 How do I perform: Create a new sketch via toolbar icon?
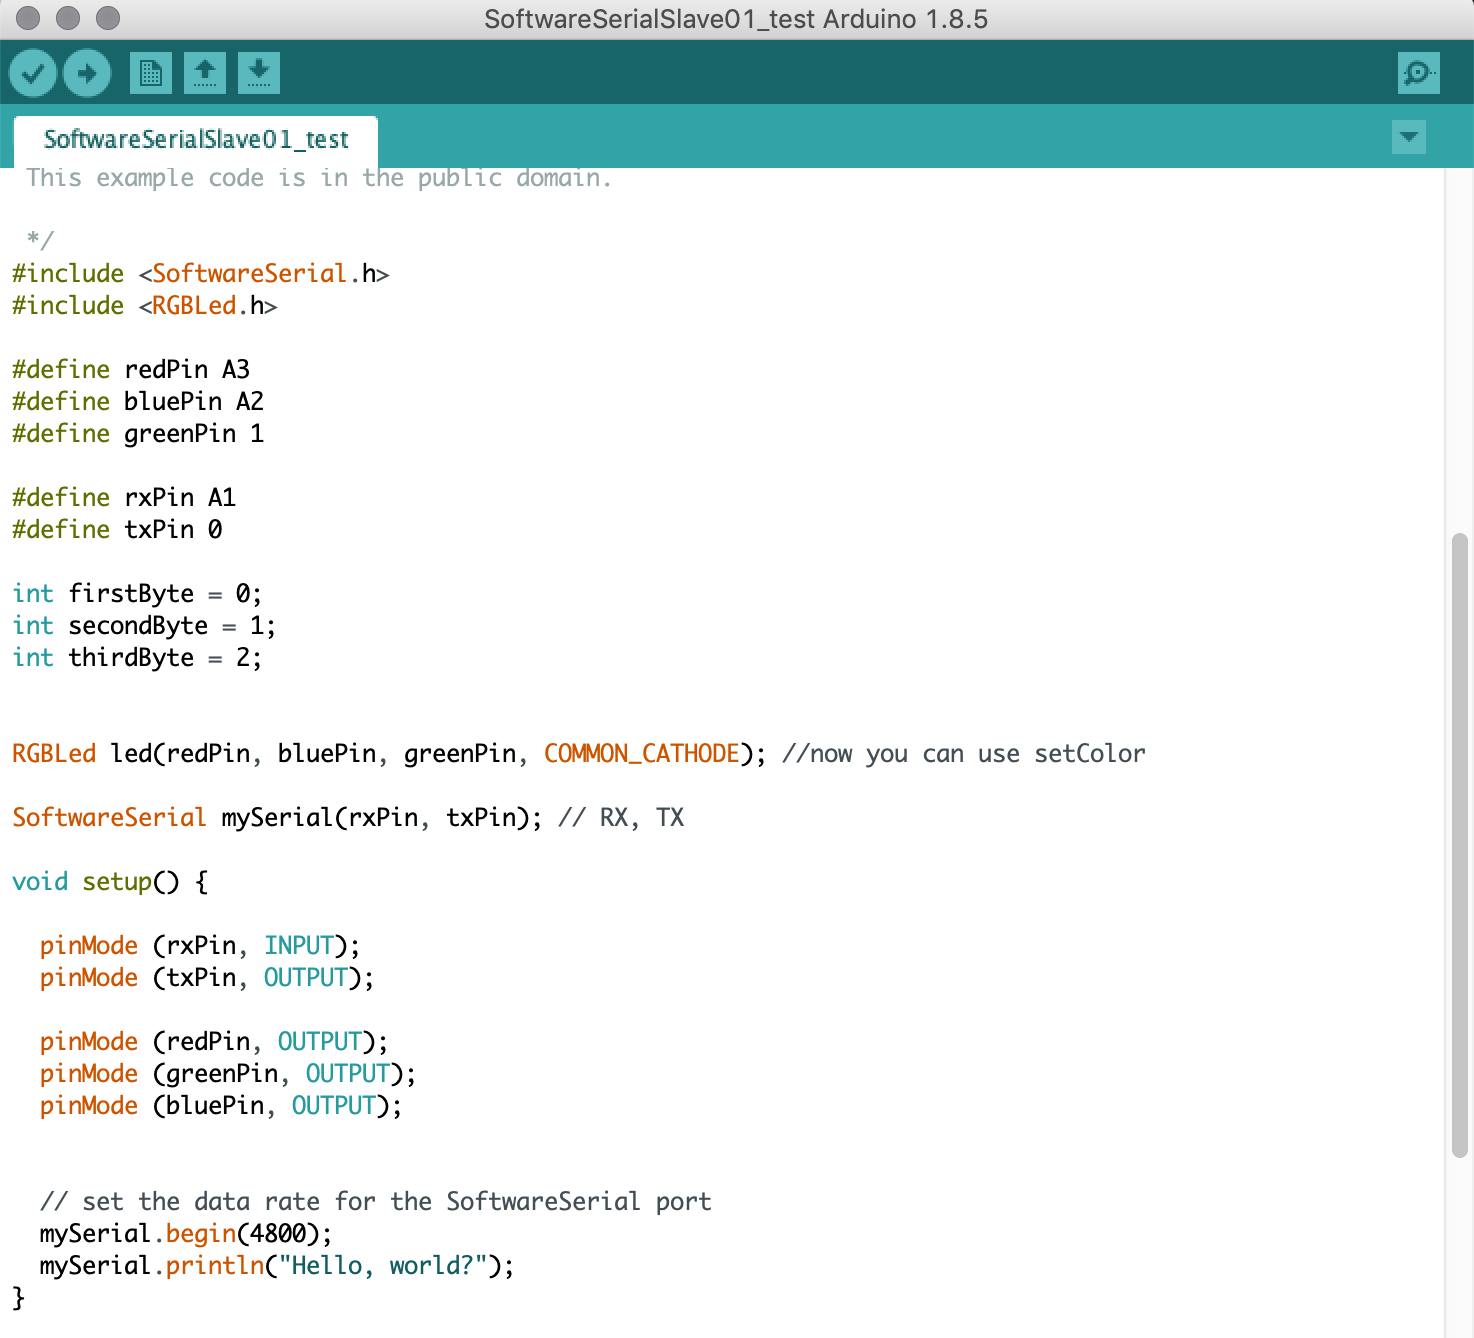151,73
